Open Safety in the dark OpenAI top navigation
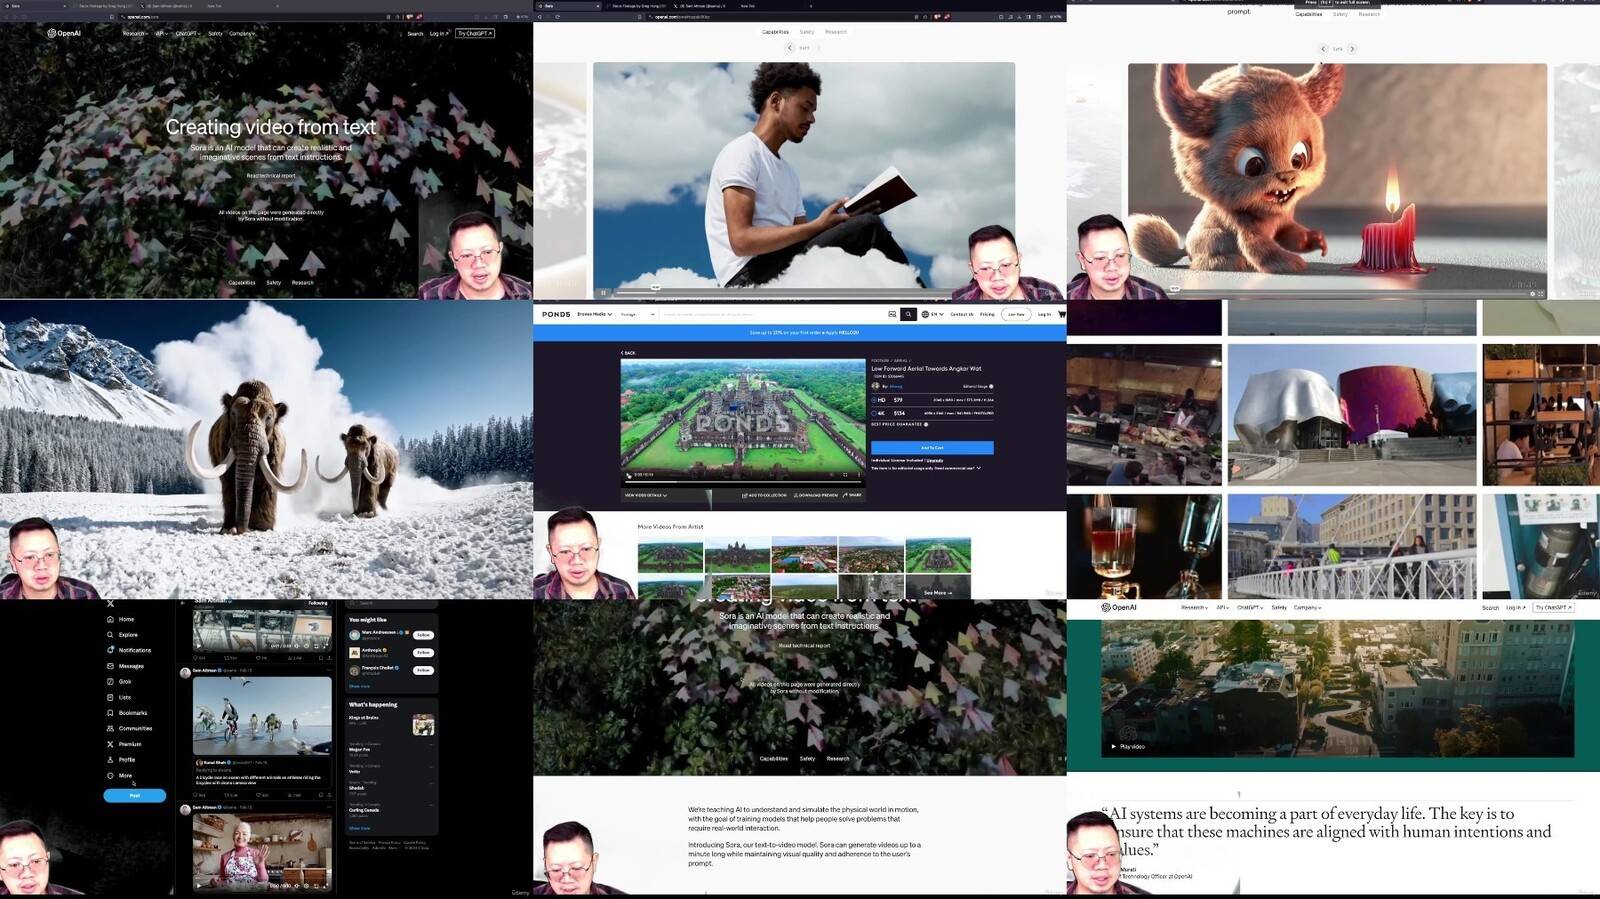 coord(215,33)
